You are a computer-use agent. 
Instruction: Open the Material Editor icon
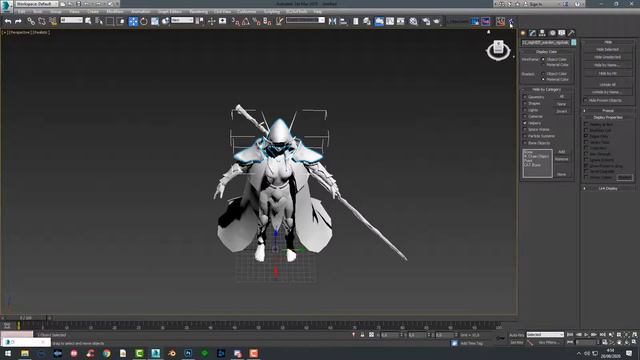click(413, 21)
